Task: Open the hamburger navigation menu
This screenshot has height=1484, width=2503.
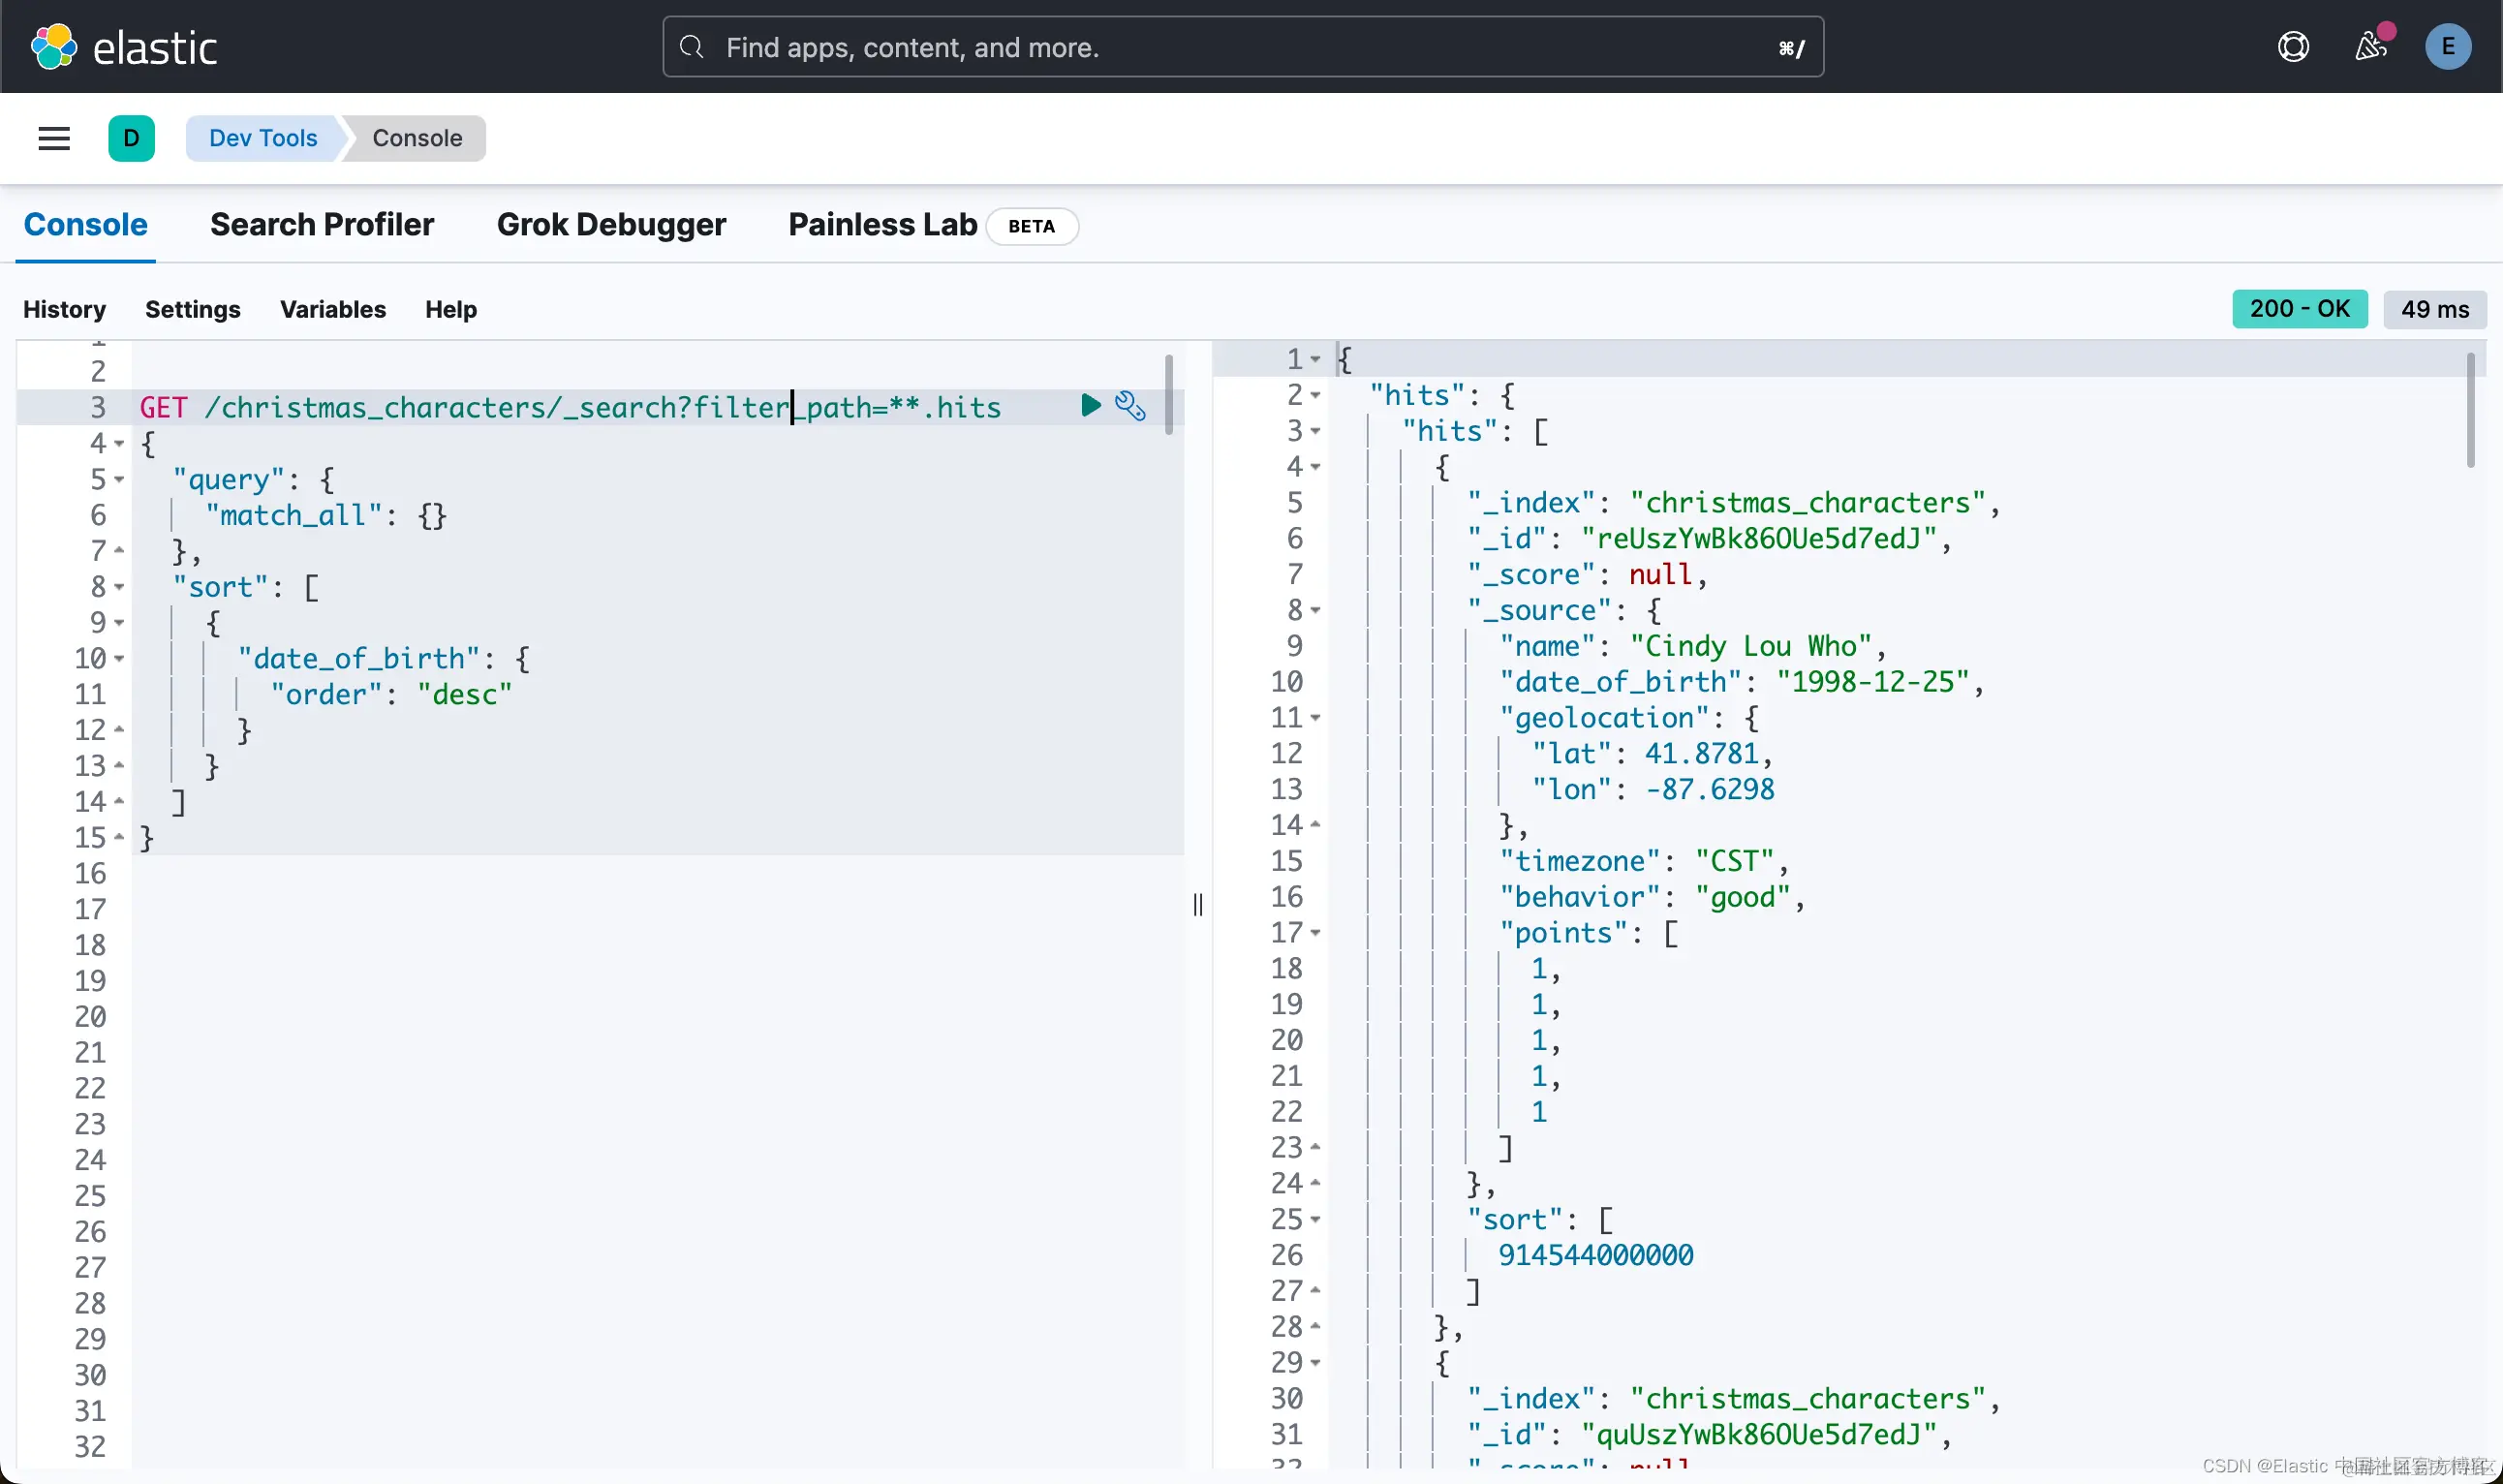Action: tap(54, 138)
